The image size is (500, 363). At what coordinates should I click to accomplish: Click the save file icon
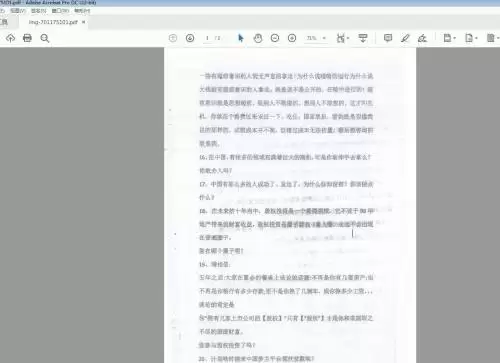point(447,38)
